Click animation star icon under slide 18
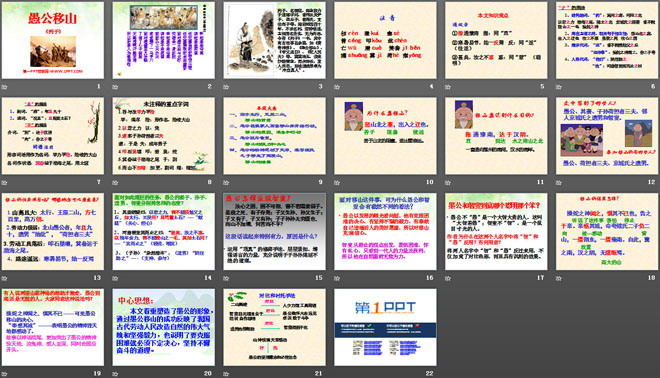 [559, 278]
